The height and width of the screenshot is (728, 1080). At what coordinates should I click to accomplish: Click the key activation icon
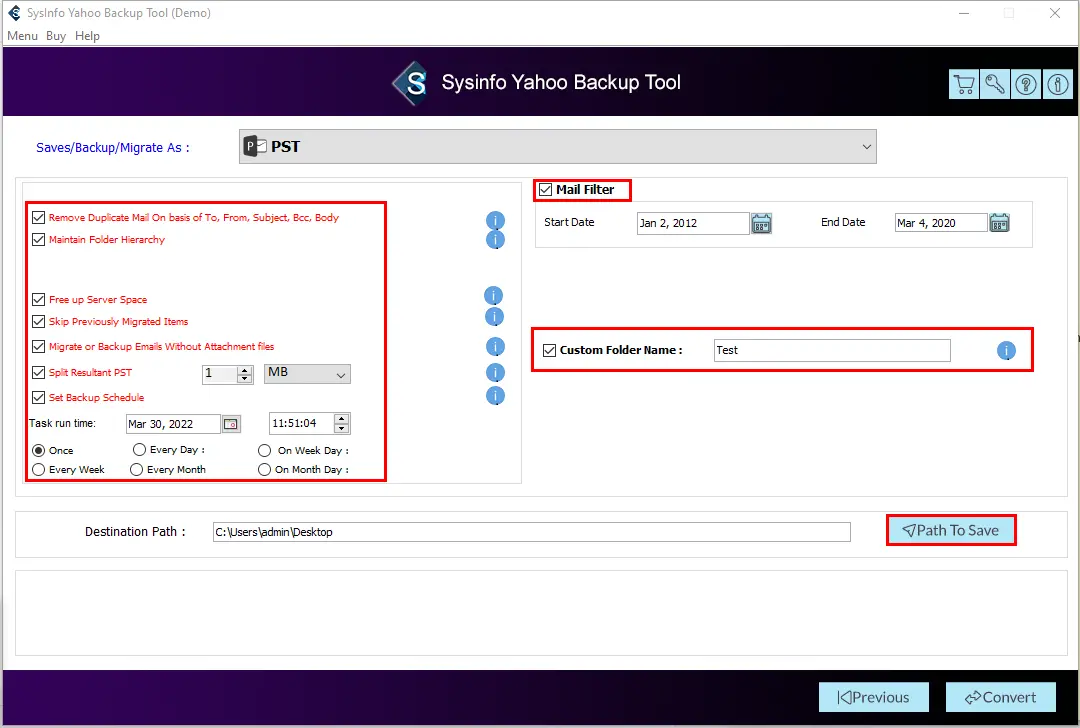coord(995,85)
